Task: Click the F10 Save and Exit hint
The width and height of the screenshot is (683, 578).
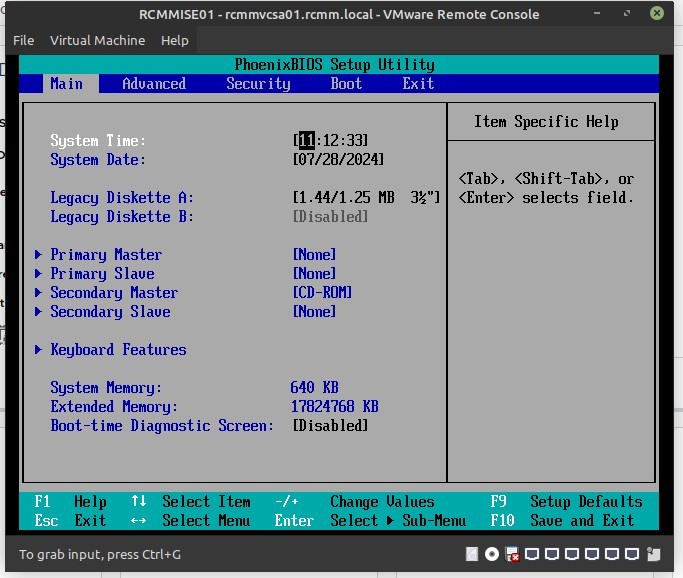Action: pos(562,521)
